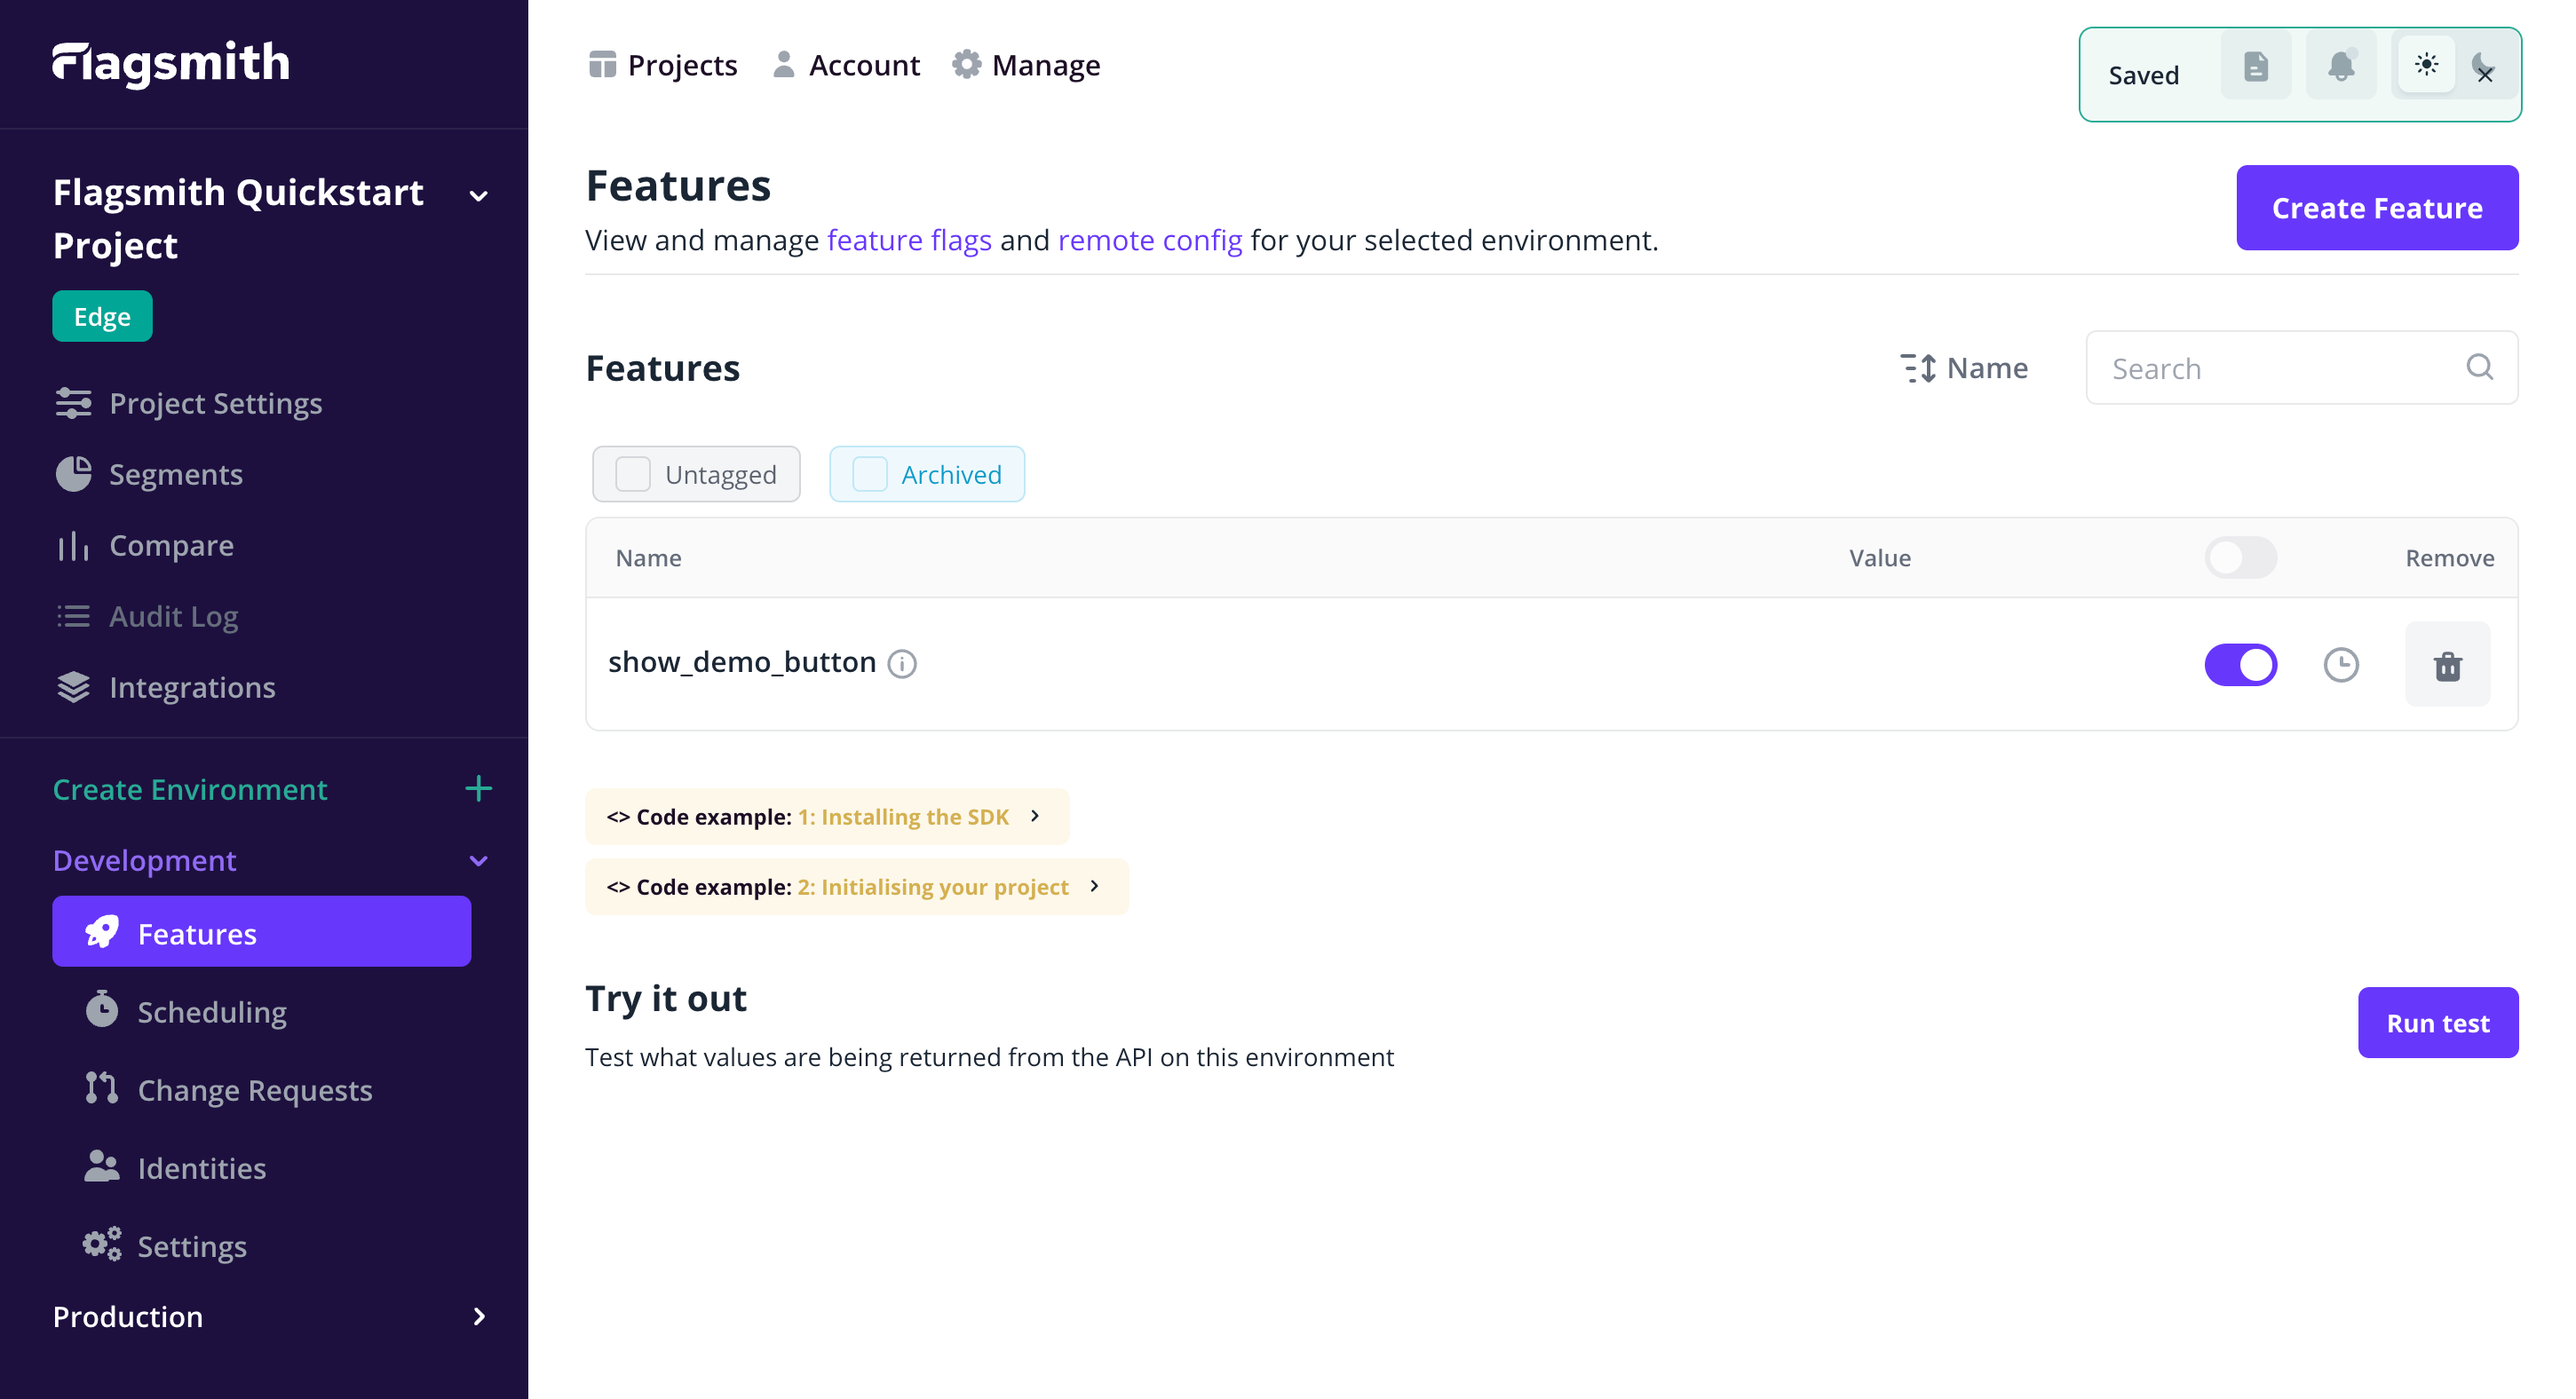Collapse the Development environment chevron

click(x=478, y=861)
